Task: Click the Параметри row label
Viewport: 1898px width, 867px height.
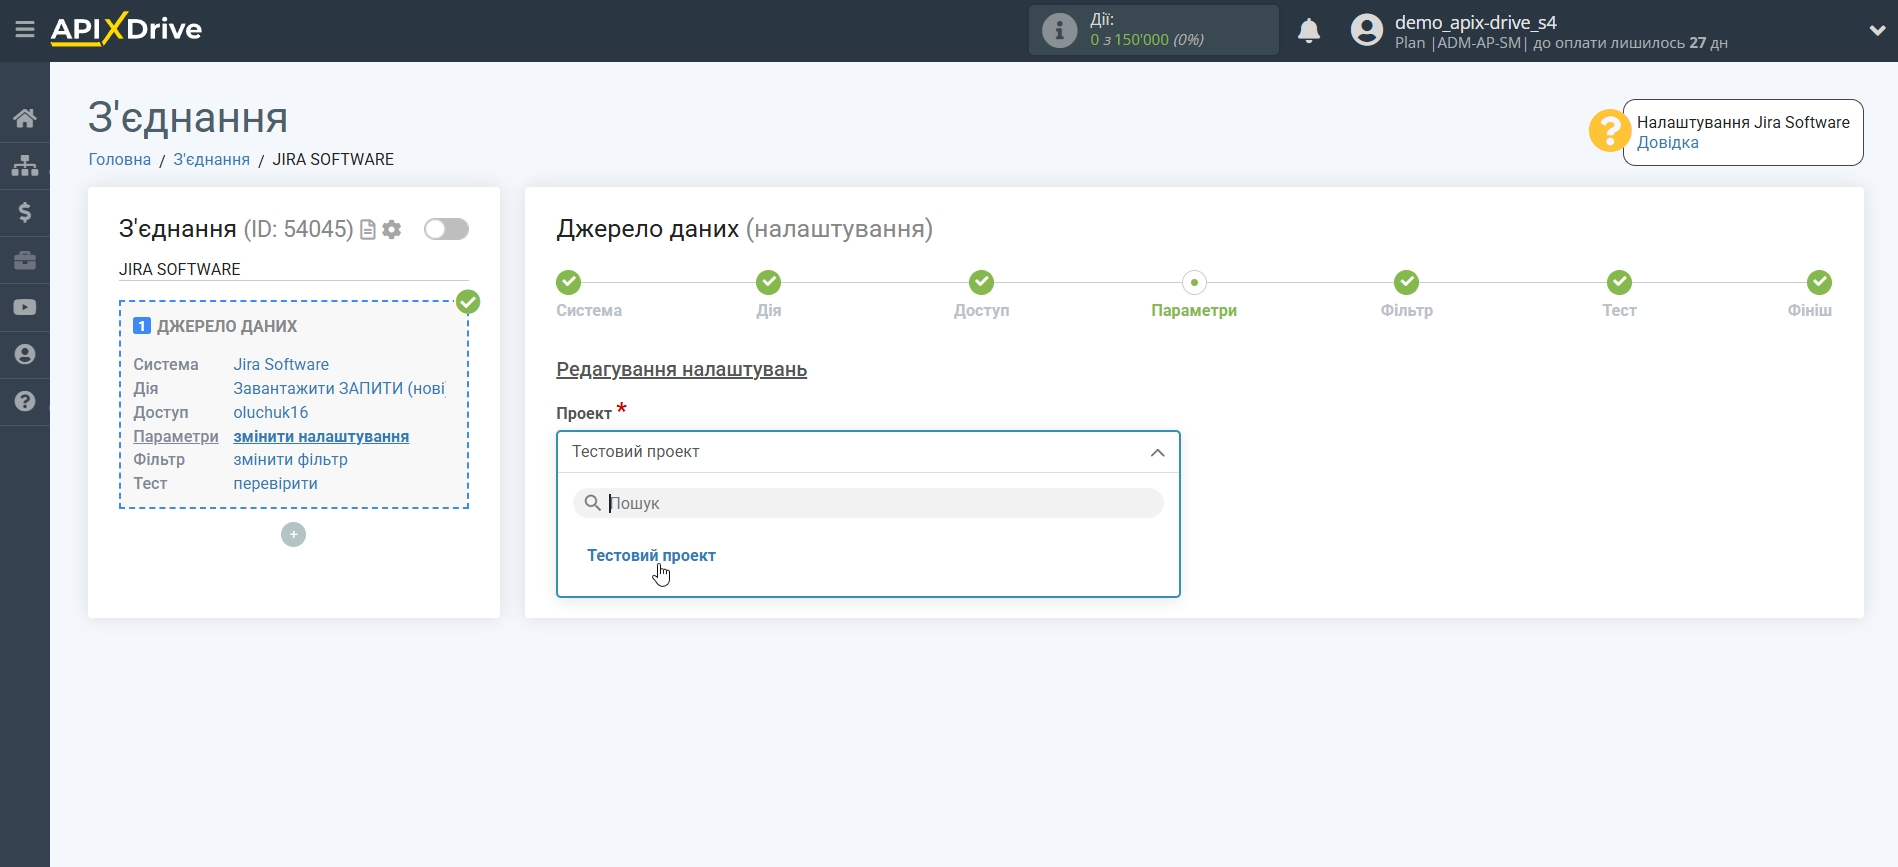Action: click(x=176, y=436)
